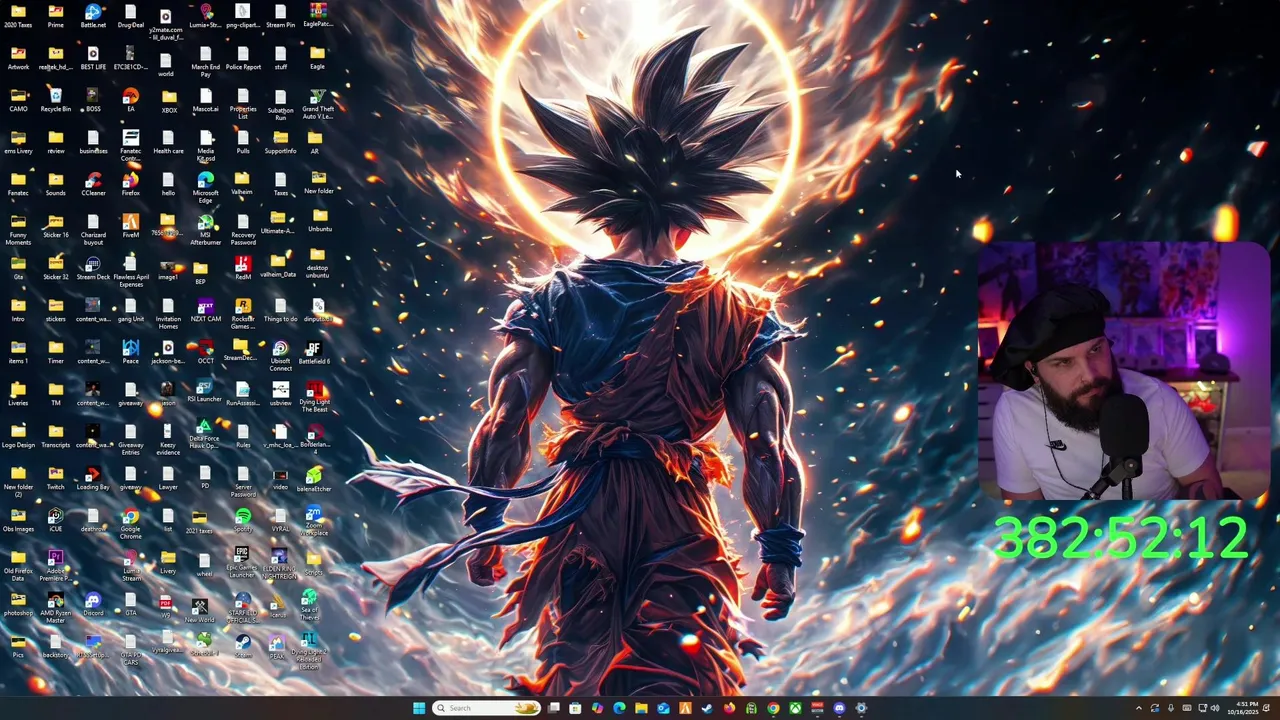
Task: Select the NZXT CAM shortcut
Action: (x=205, y=311)
